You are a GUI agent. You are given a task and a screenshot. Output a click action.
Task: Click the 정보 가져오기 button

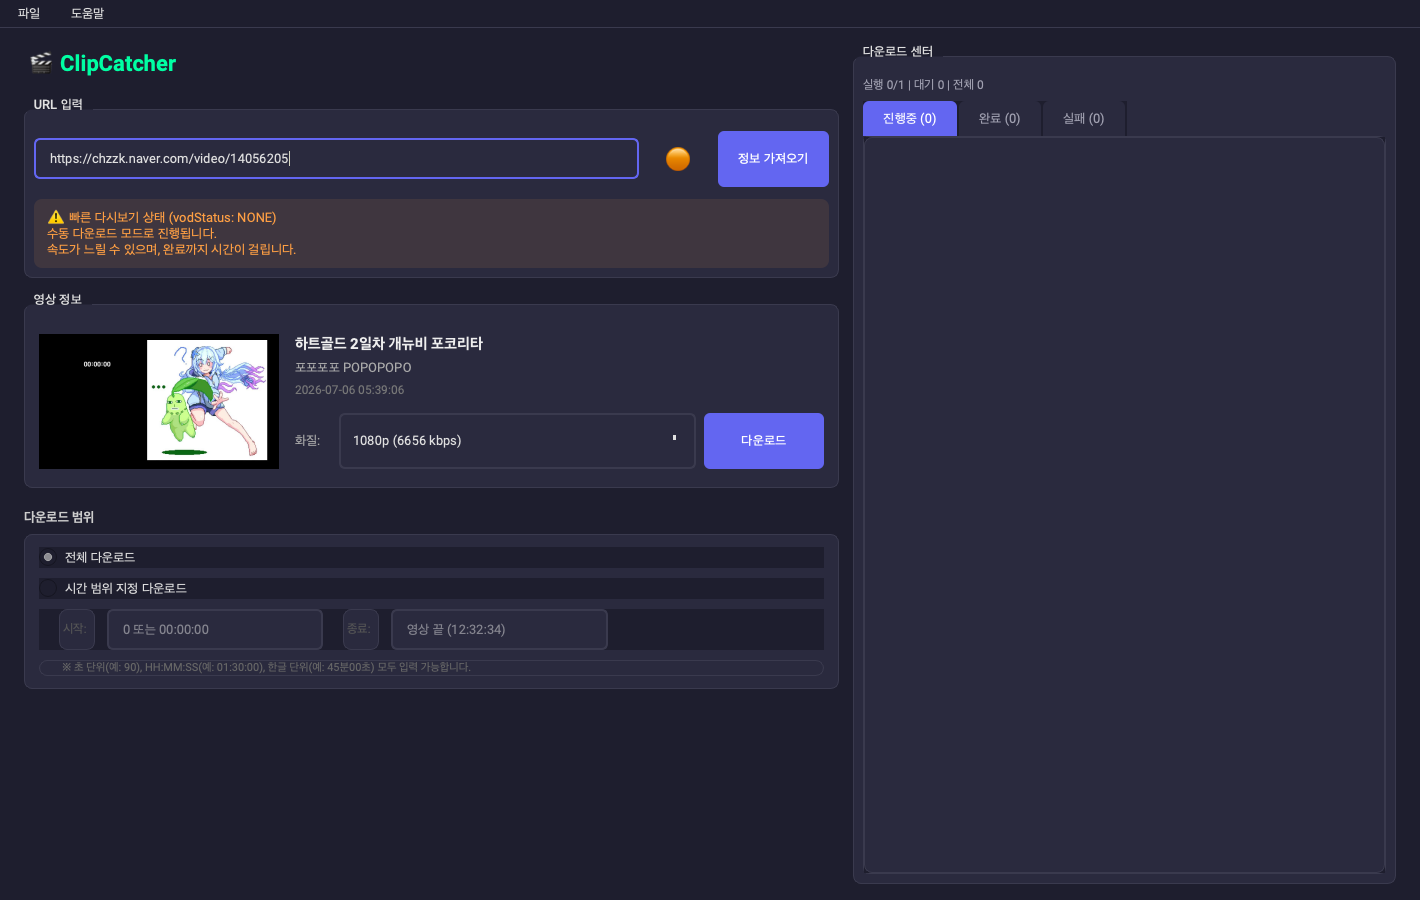[773, 159]
